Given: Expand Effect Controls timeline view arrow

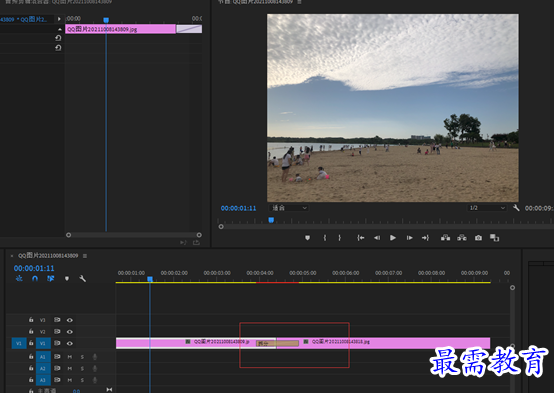Looking at the screenshot, I should [x=59, y=19].
